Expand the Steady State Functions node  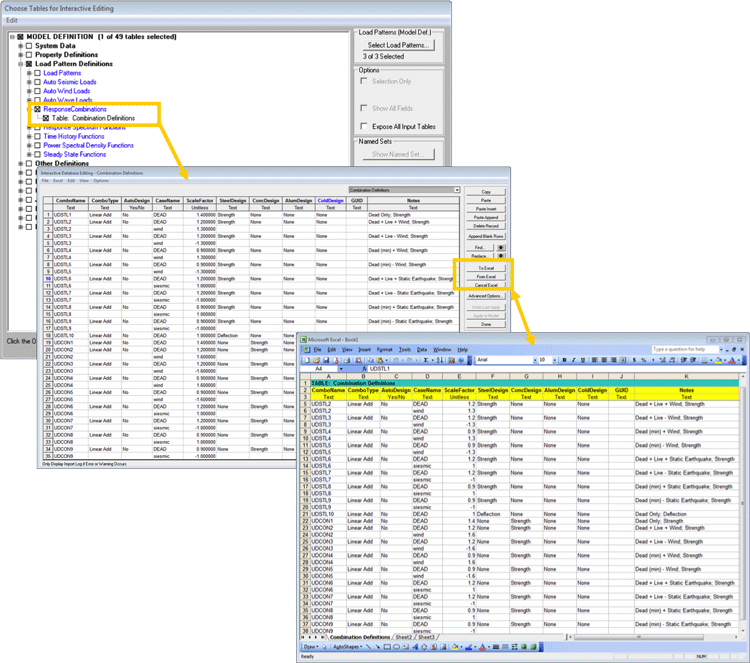[x=29, y=155]
